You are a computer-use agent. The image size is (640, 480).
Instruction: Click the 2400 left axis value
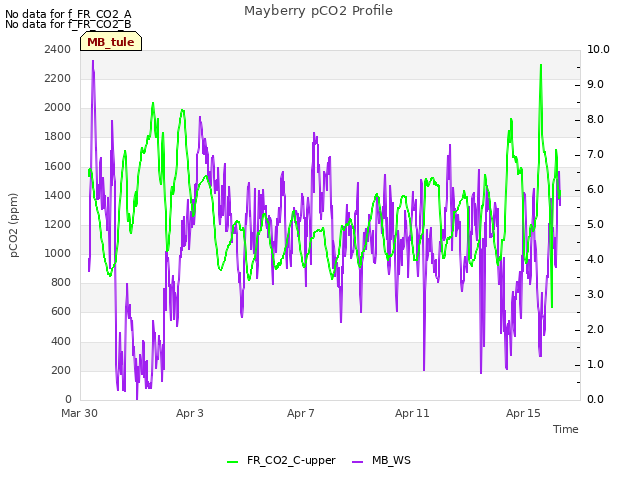(x=58, y=49)
